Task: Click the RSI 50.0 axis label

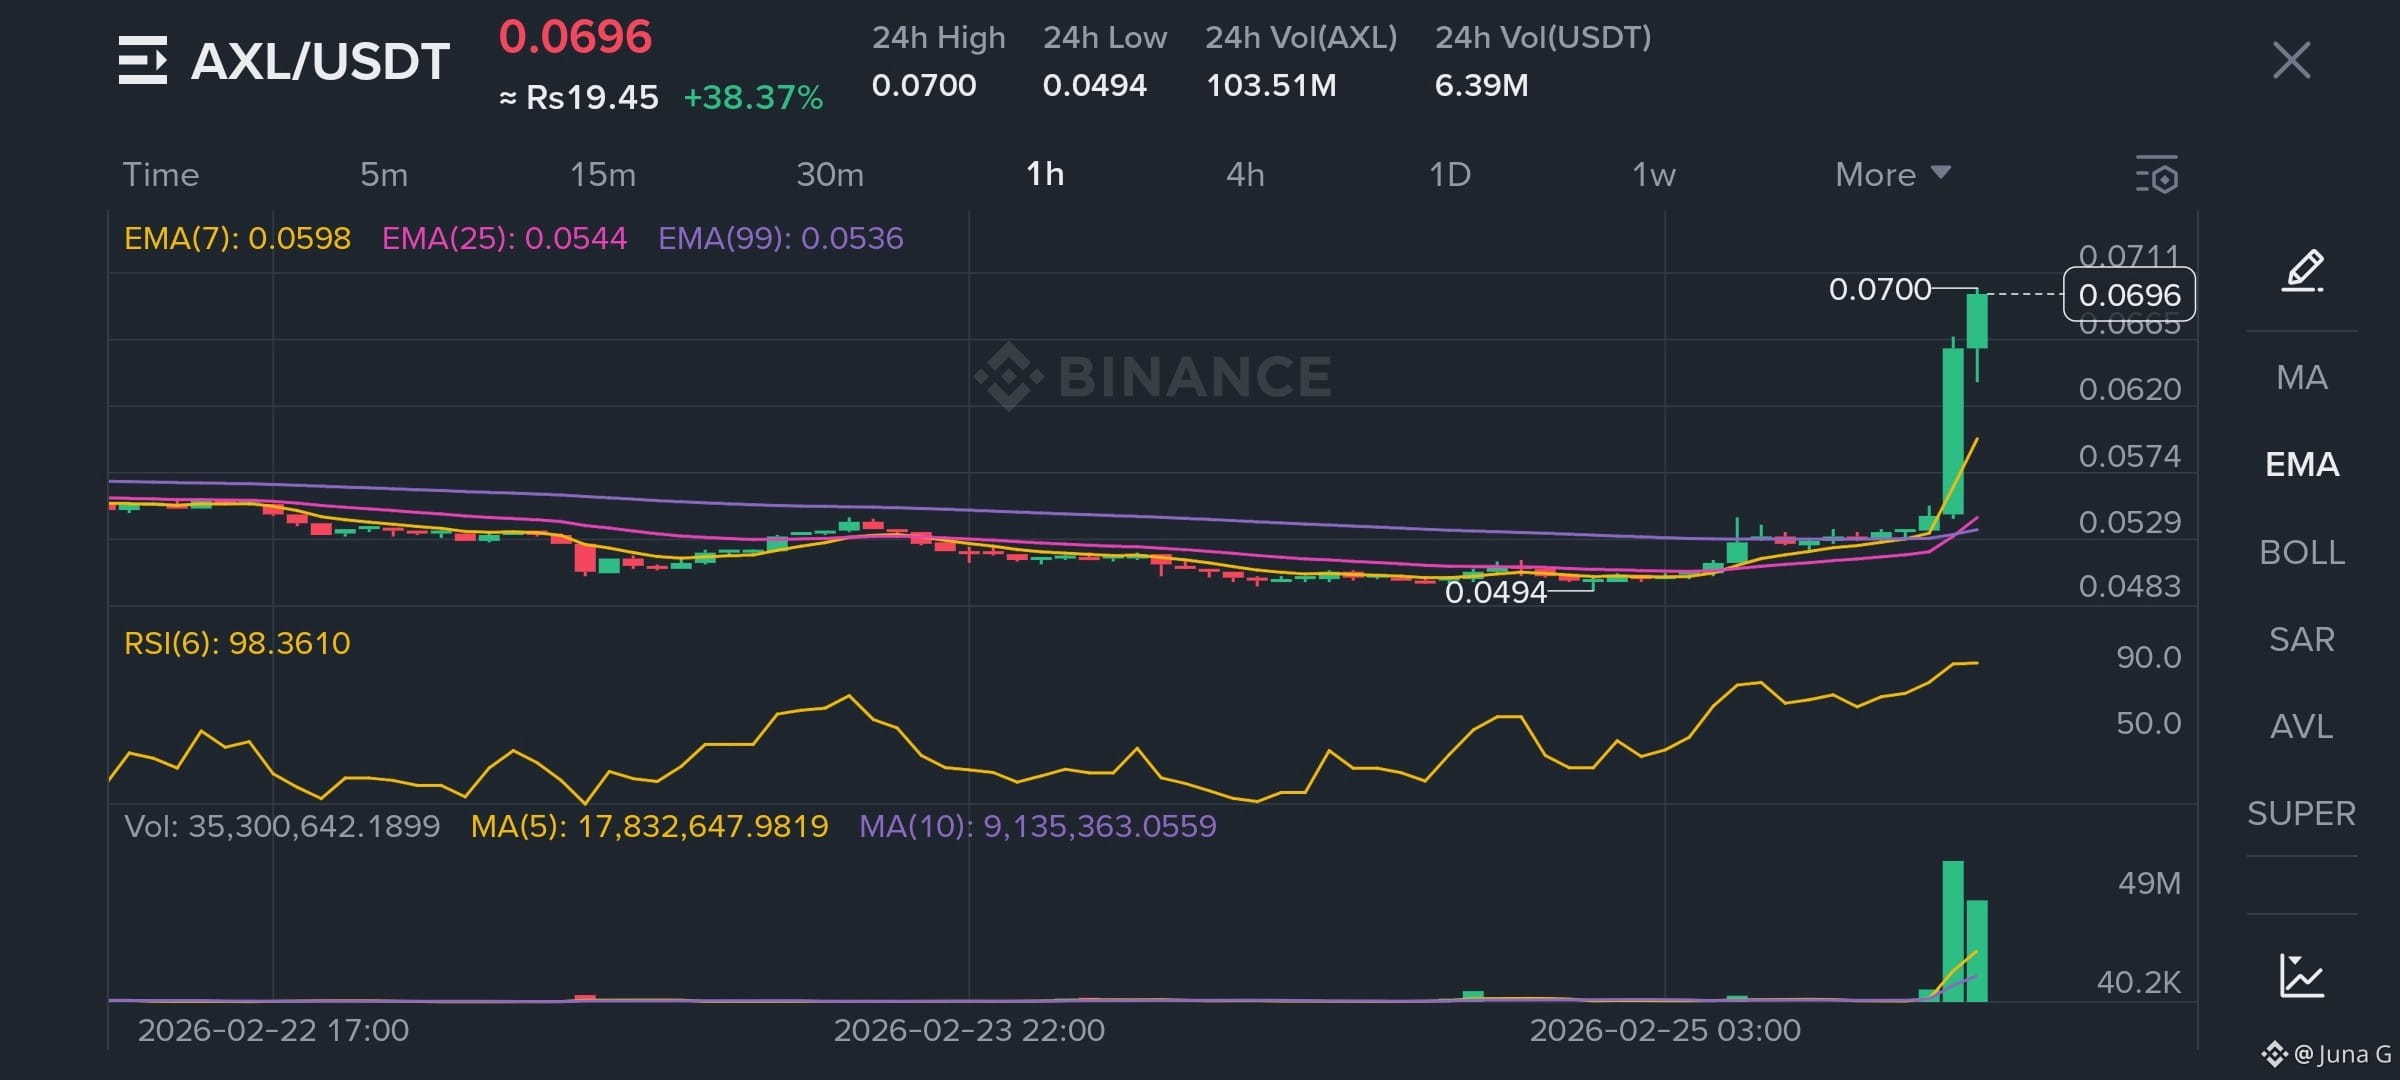Action: coord(2148,723)
